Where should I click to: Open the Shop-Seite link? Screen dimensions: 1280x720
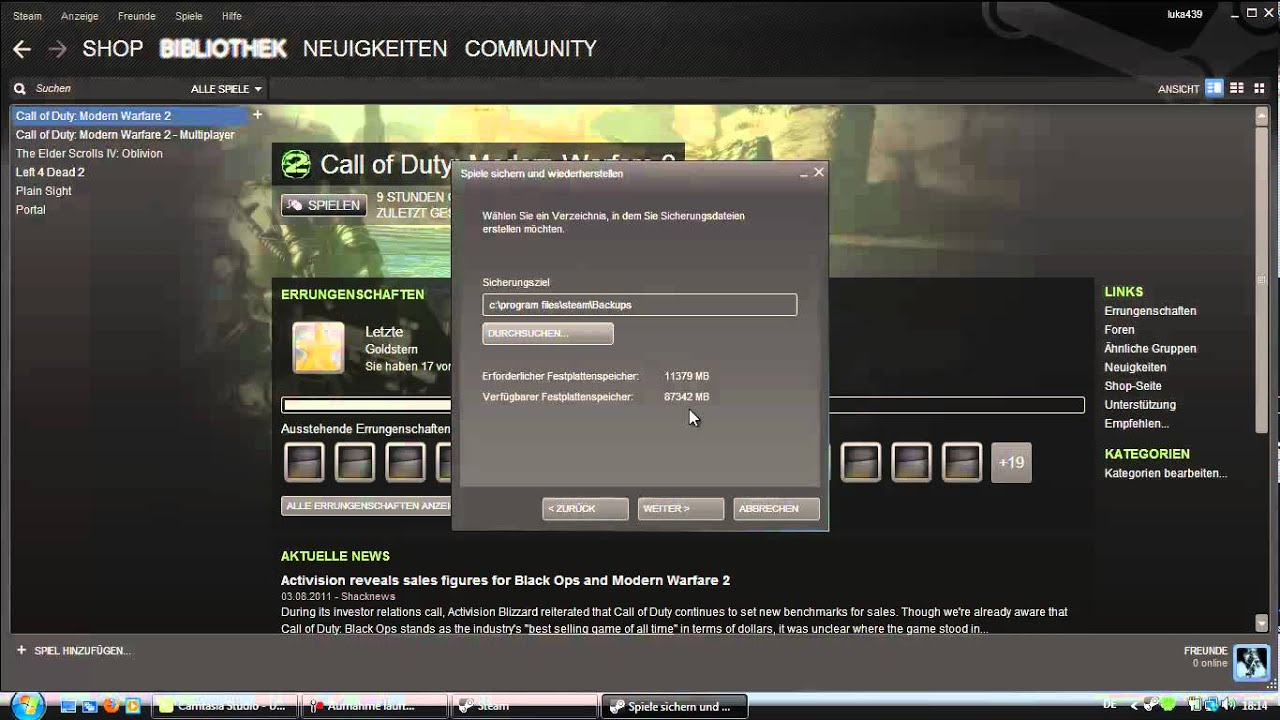[1133, 386]
